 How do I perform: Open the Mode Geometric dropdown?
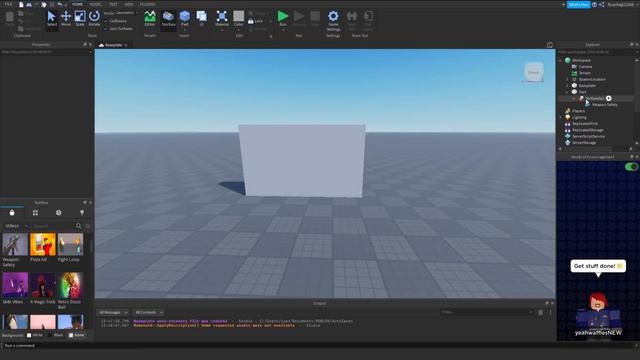[126, 13]
